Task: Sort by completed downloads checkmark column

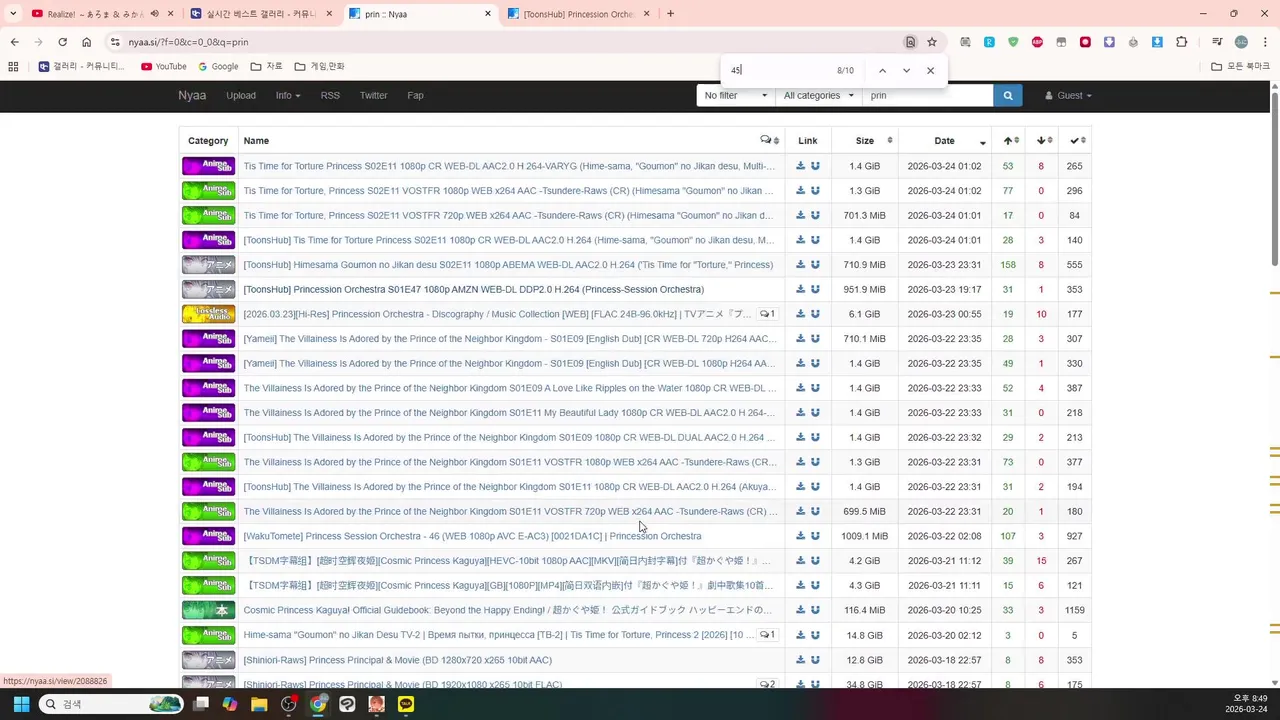Action: pos(1075,141)
